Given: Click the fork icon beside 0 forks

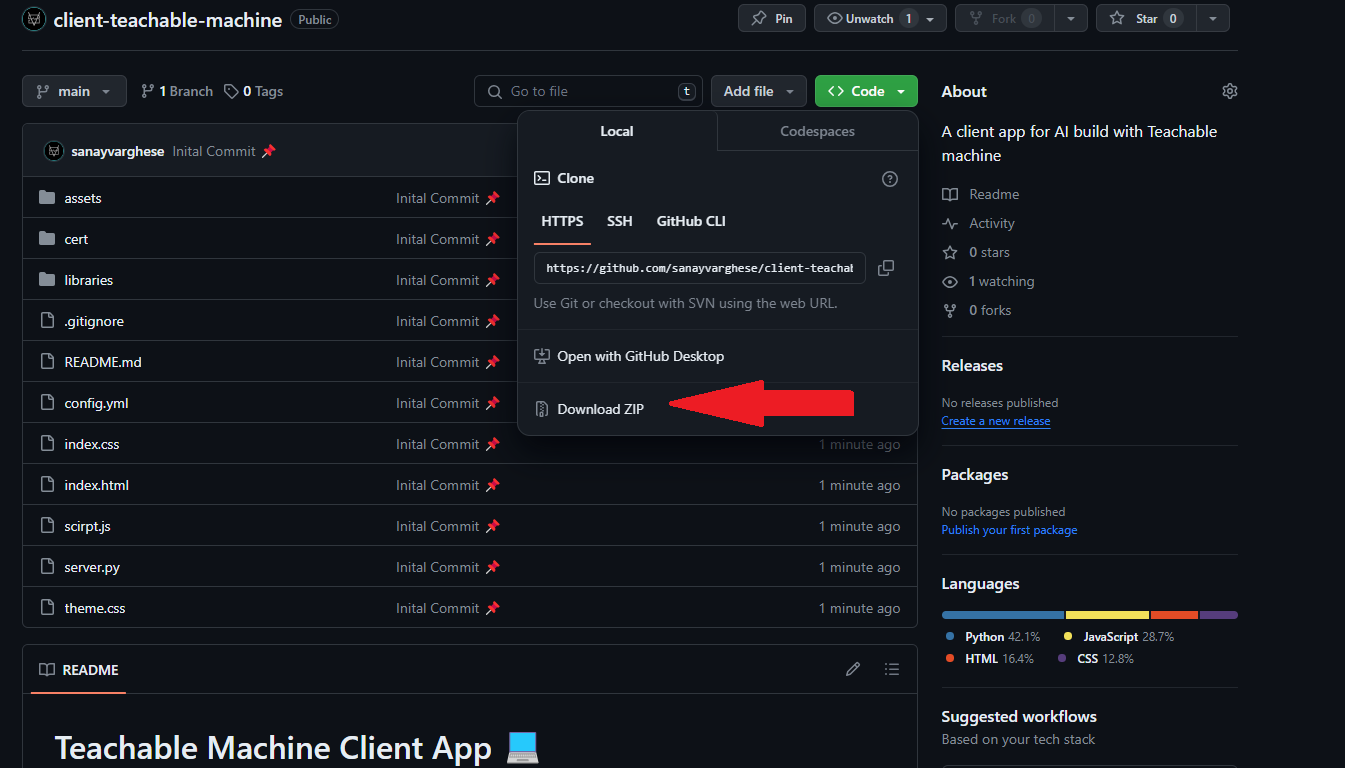Looking at the screenshot, I should click(x=950, y=310).
